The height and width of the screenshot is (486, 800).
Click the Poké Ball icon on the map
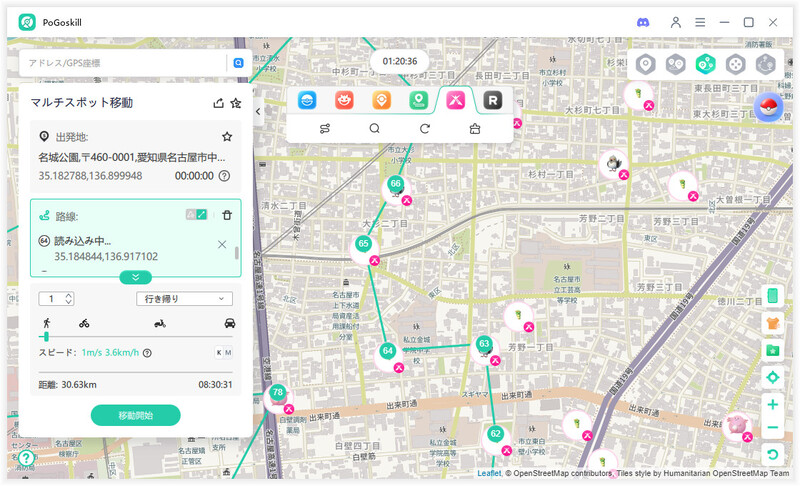769,109
